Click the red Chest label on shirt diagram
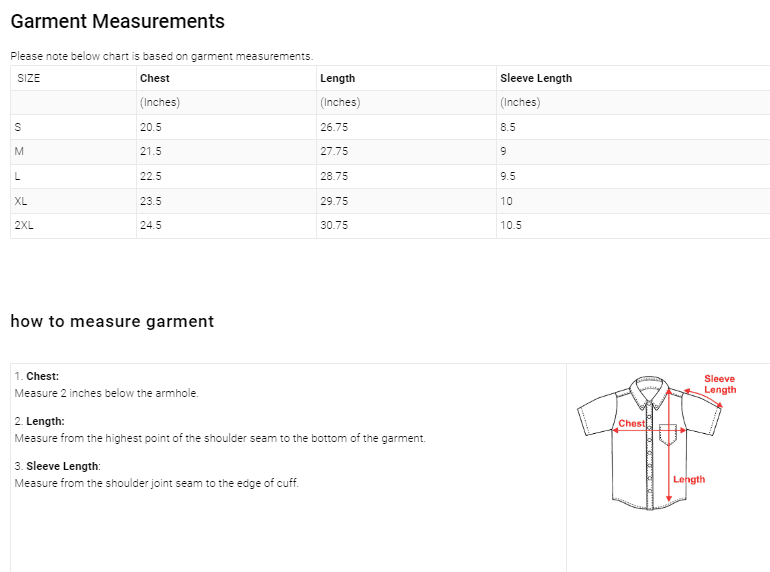The image size is (770, 572). (631, 424)
